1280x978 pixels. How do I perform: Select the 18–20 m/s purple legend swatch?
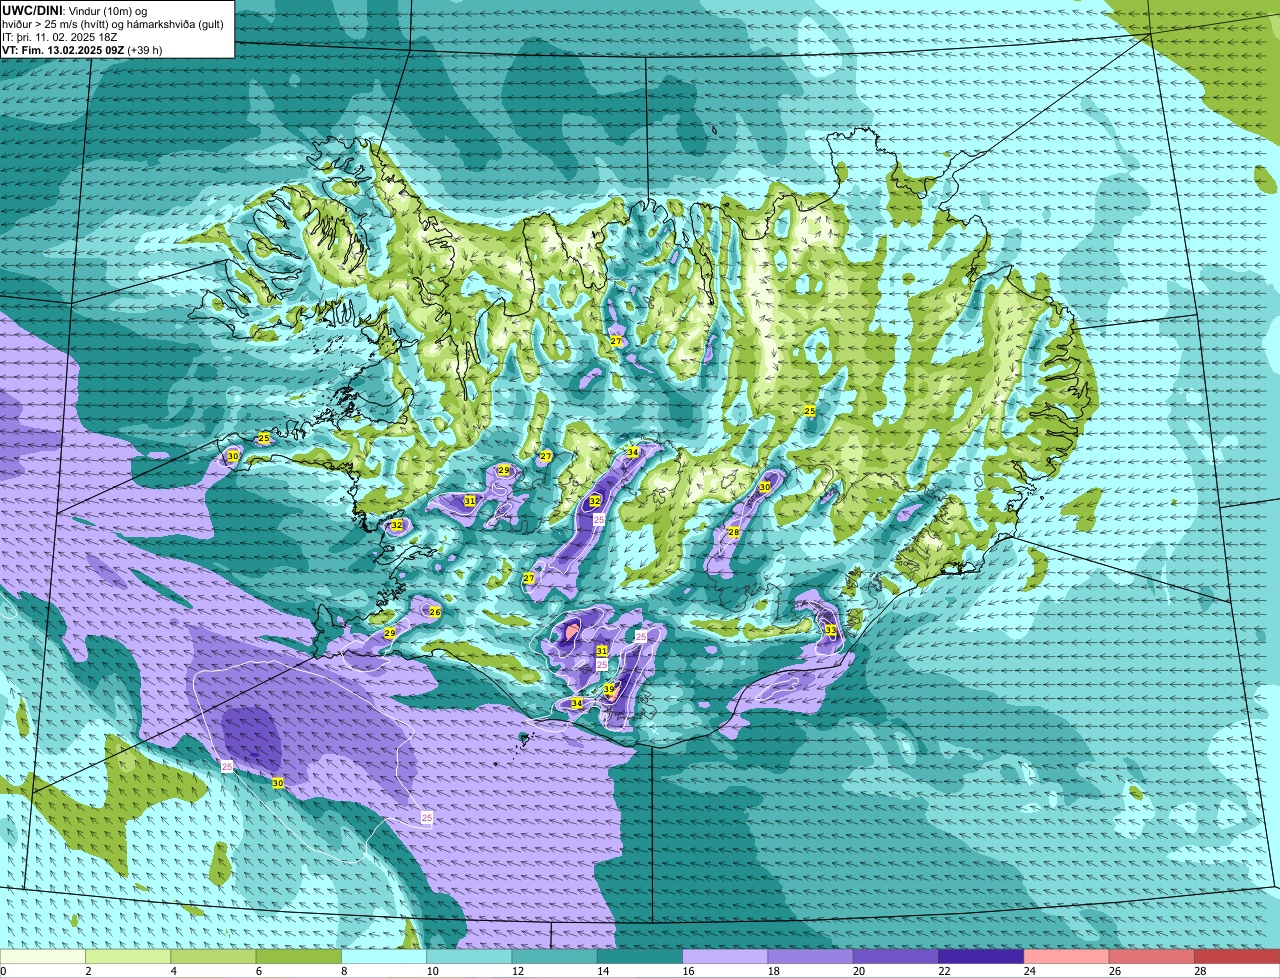click(x=810, y=957)
